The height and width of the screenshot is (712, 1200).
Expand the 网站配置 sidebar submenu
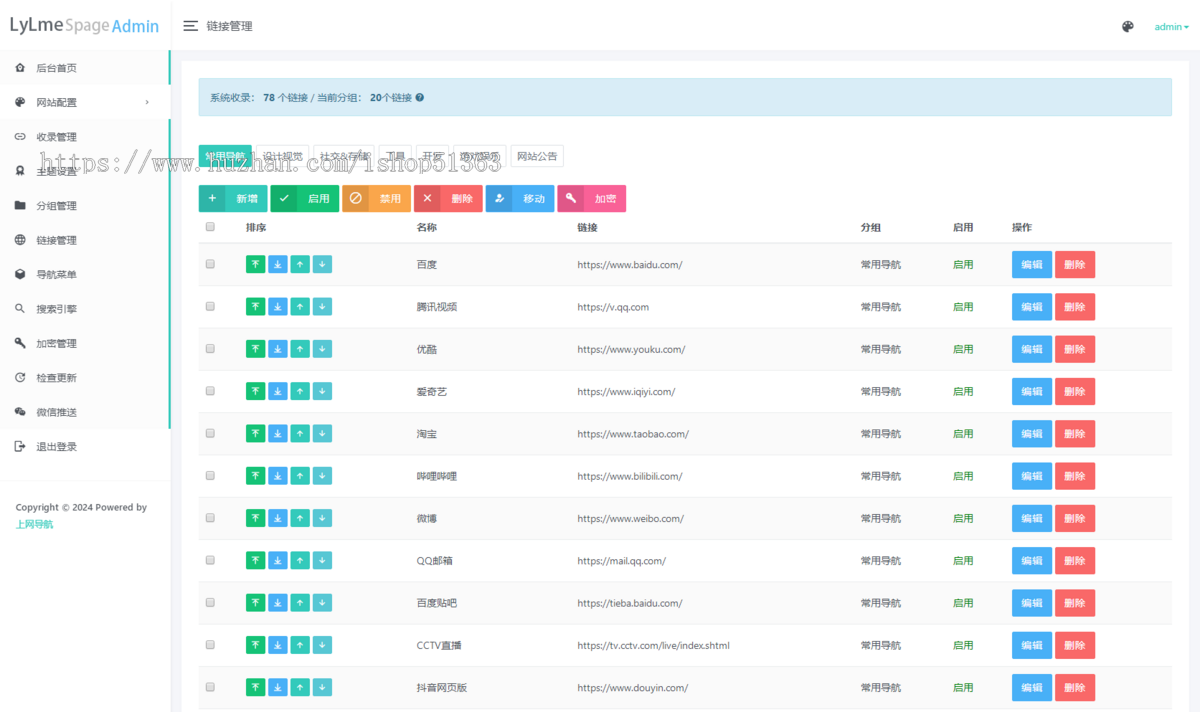point(84,102)
